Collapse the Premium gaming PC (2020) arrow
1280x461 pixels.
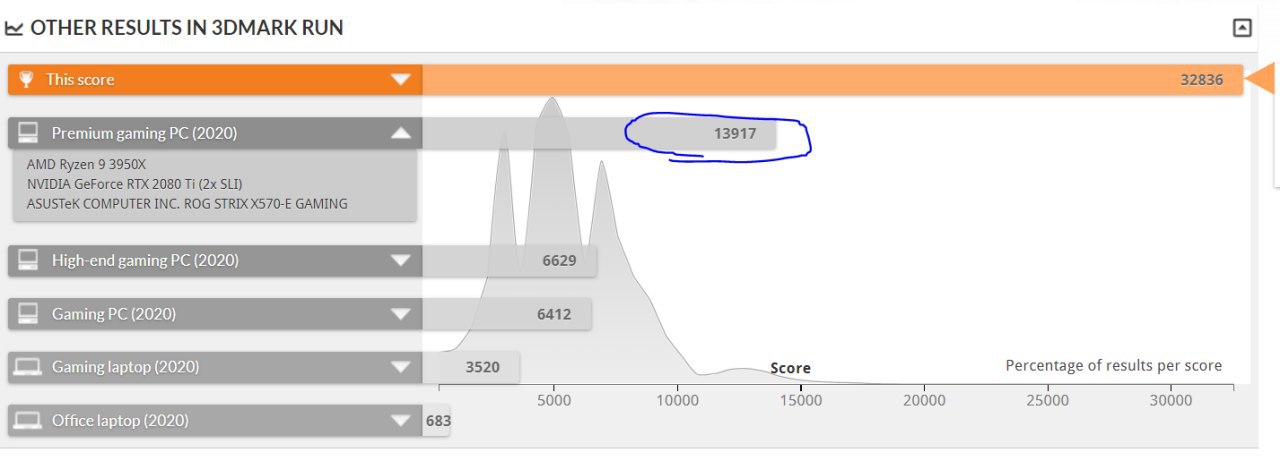click(x=401, y=133)
